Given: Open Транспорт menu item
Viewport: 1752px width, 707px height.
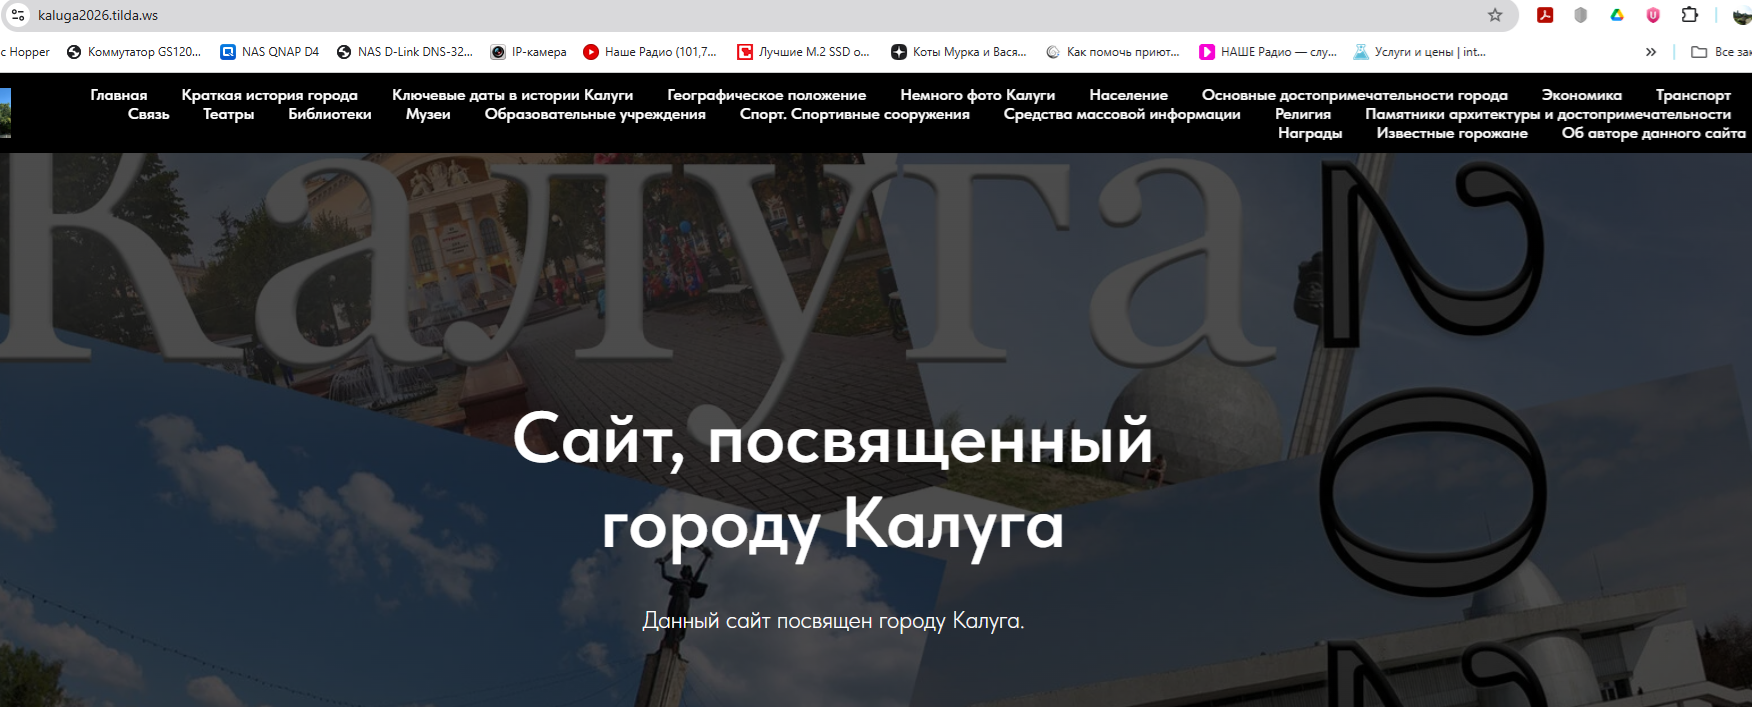Looking at the screenshot, I should (x=1693, y=95).
